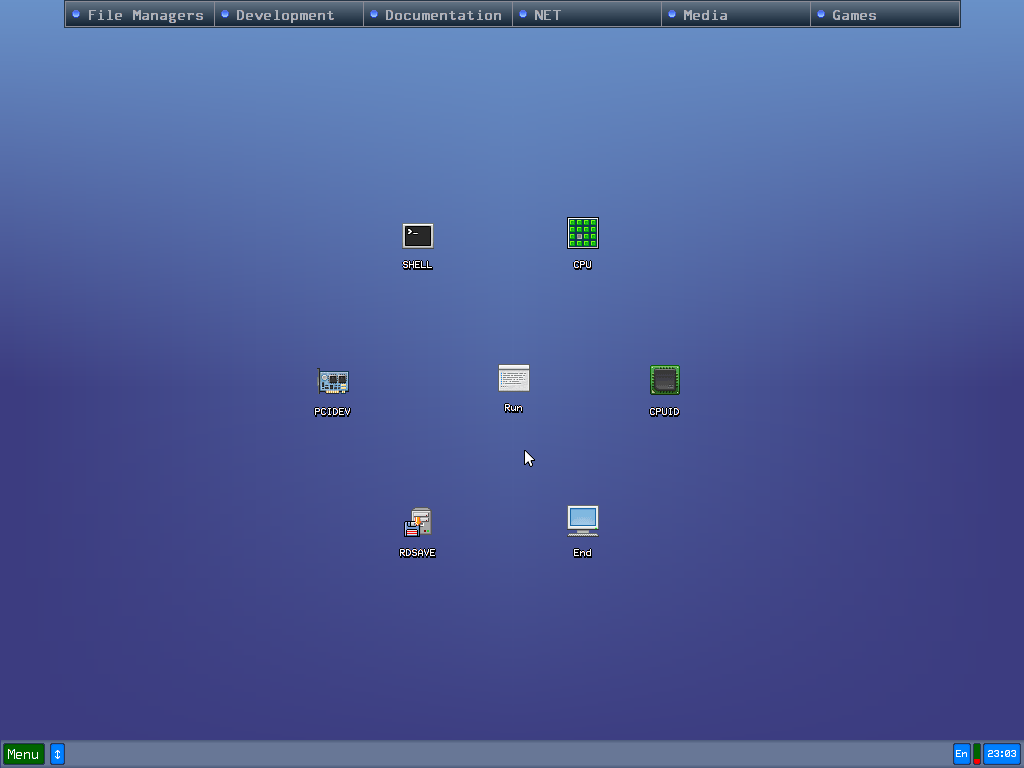The width and height of the screenshot is (1024, 768).
Task: Launch the RDSAVE ramdisk save icon
Action: (417, 523)
